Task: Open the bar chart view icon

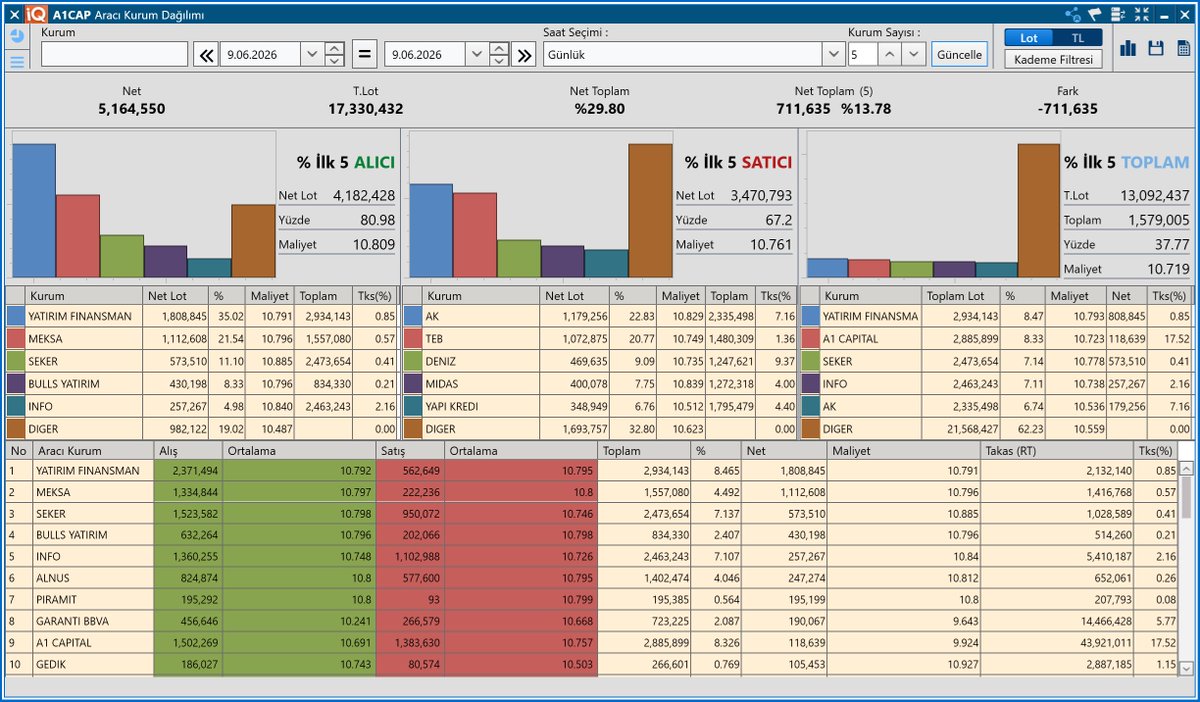Action: [x=1129, y=49]
